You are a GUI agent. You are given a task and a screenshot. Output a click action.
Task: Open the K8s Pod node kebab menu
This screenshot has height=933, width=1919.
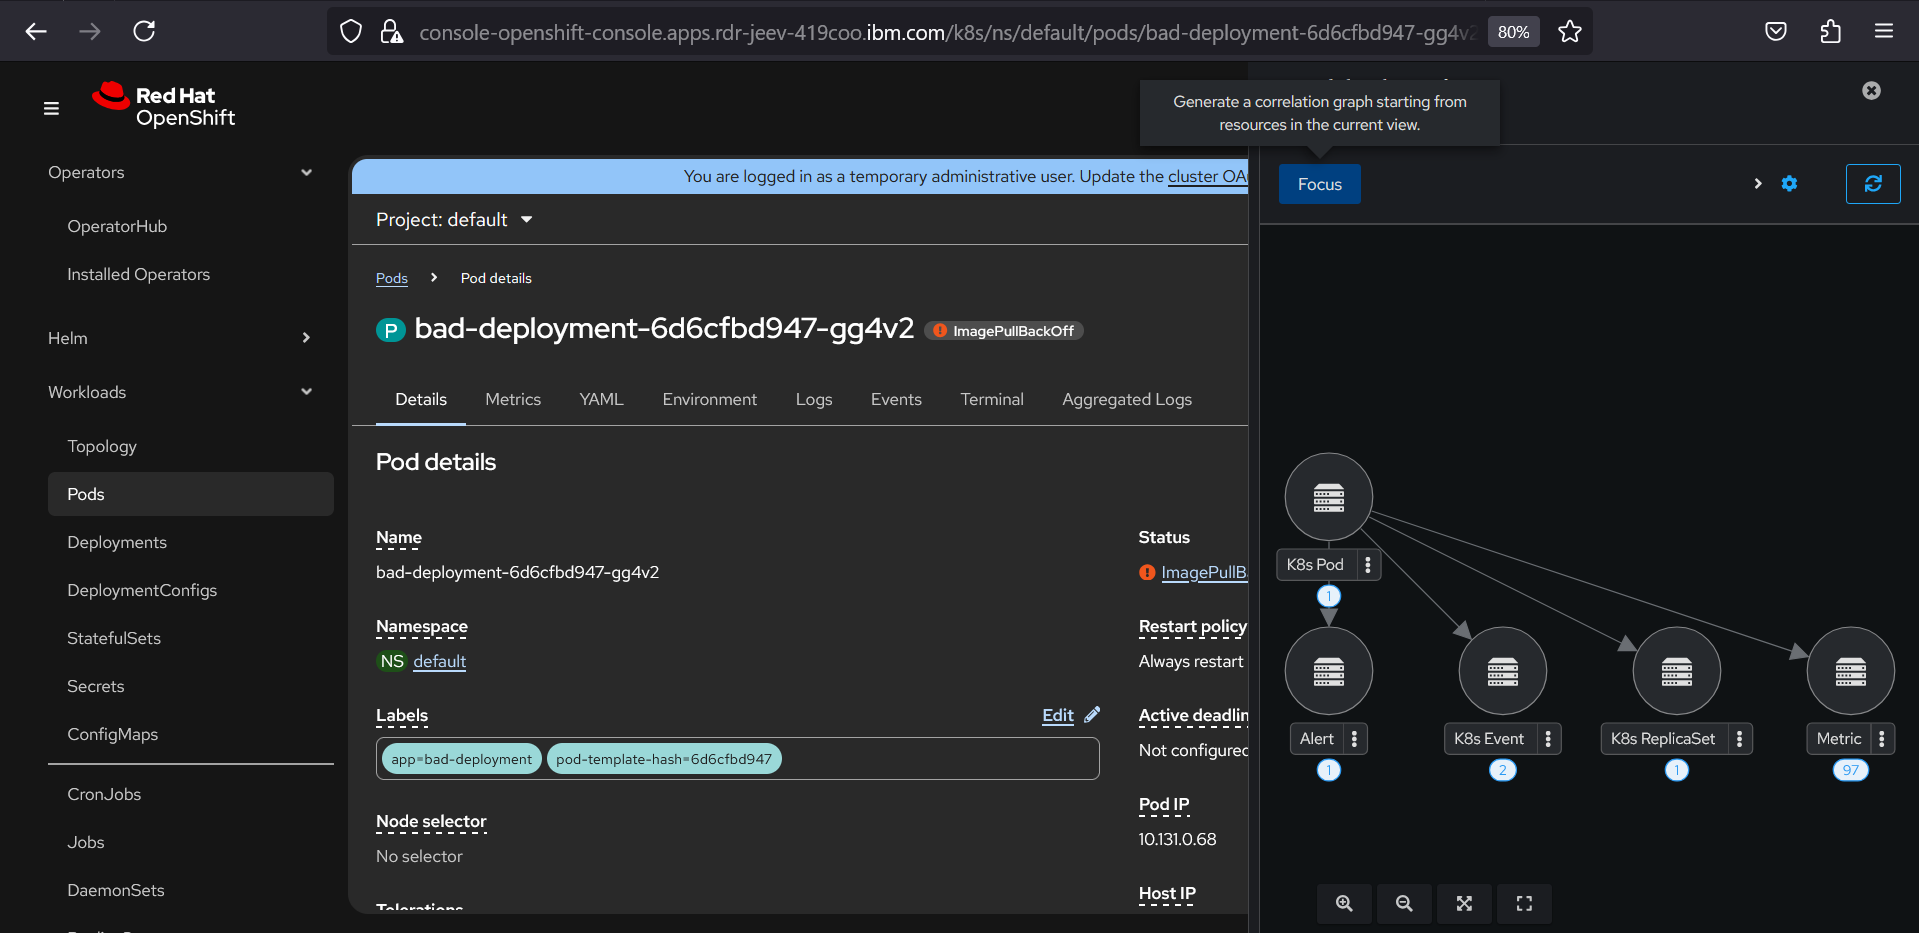coord(1368,565)
